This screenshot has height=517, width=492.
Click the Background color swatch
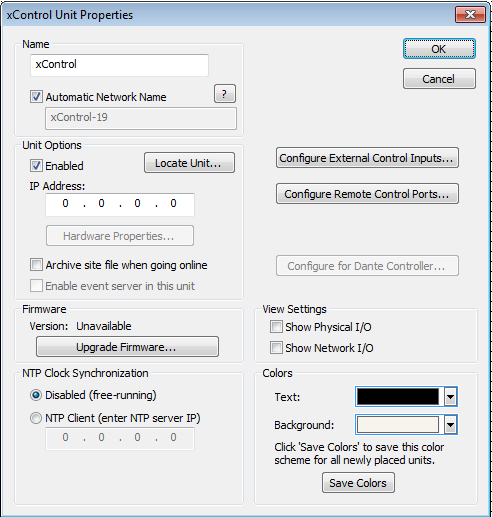coord(398,425)
